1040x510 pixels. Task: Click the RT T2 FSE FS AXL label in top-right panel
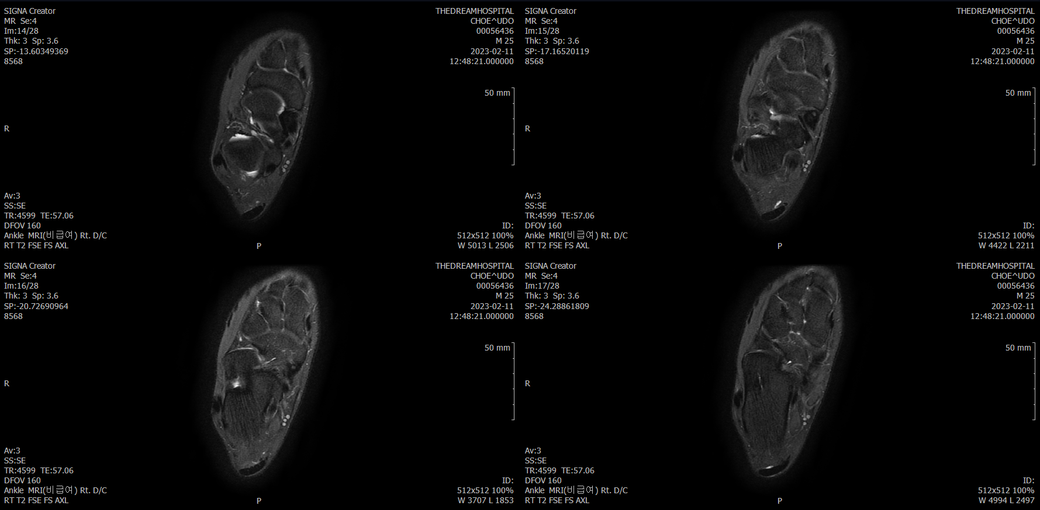coord(557,245)
